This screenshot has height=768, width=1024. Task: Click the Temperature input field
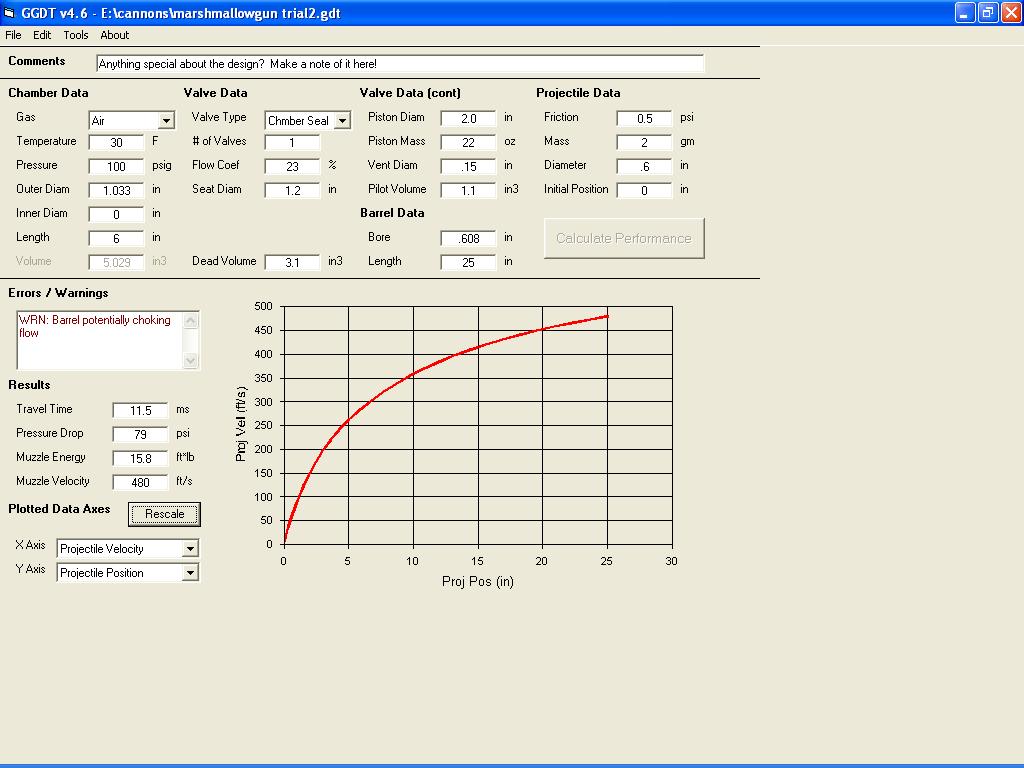point(116,142)
